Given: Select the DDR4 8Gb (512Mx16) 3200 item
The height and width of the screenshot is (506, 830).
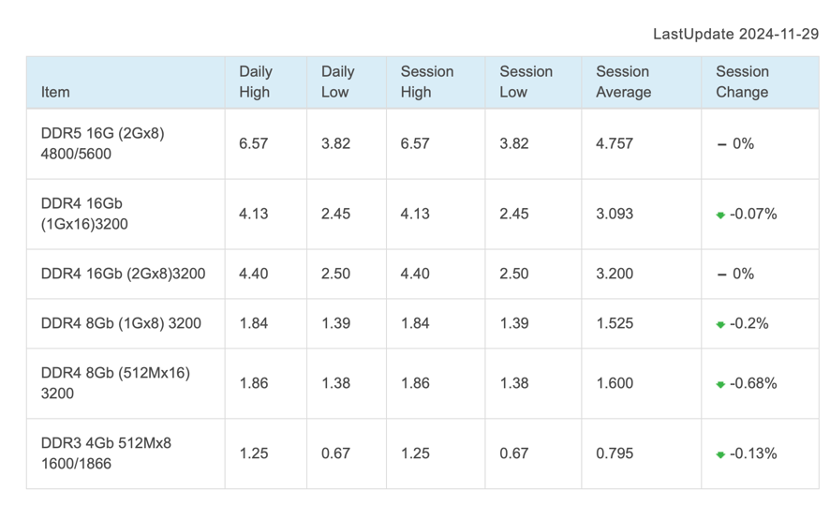Looking at the screenshot, I should pos(115,383).
